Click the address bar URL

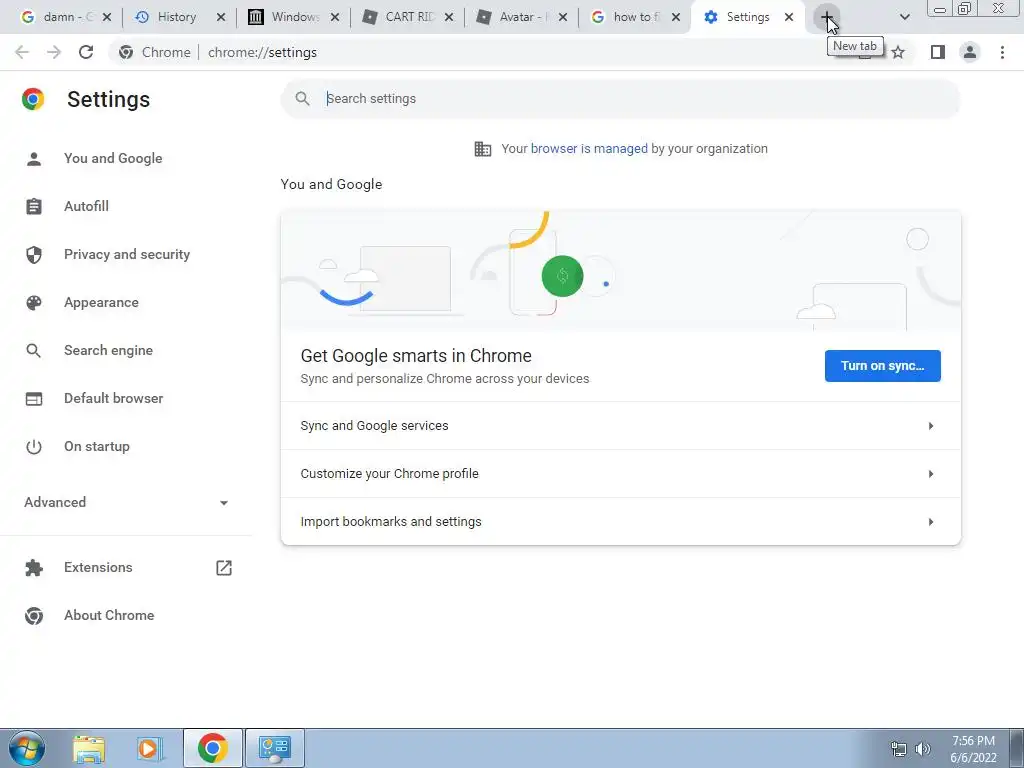[x=263, y=52]
